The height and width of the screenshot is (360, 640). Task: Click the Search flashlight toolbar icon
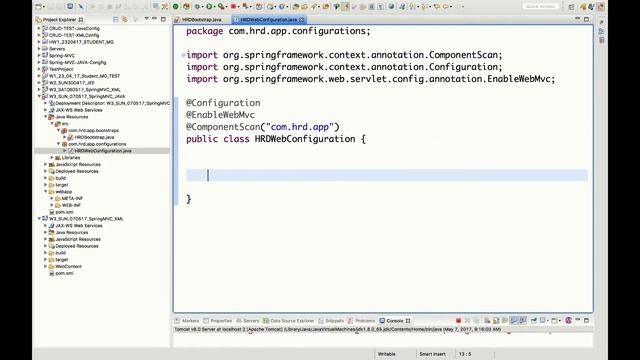(314, 7)
